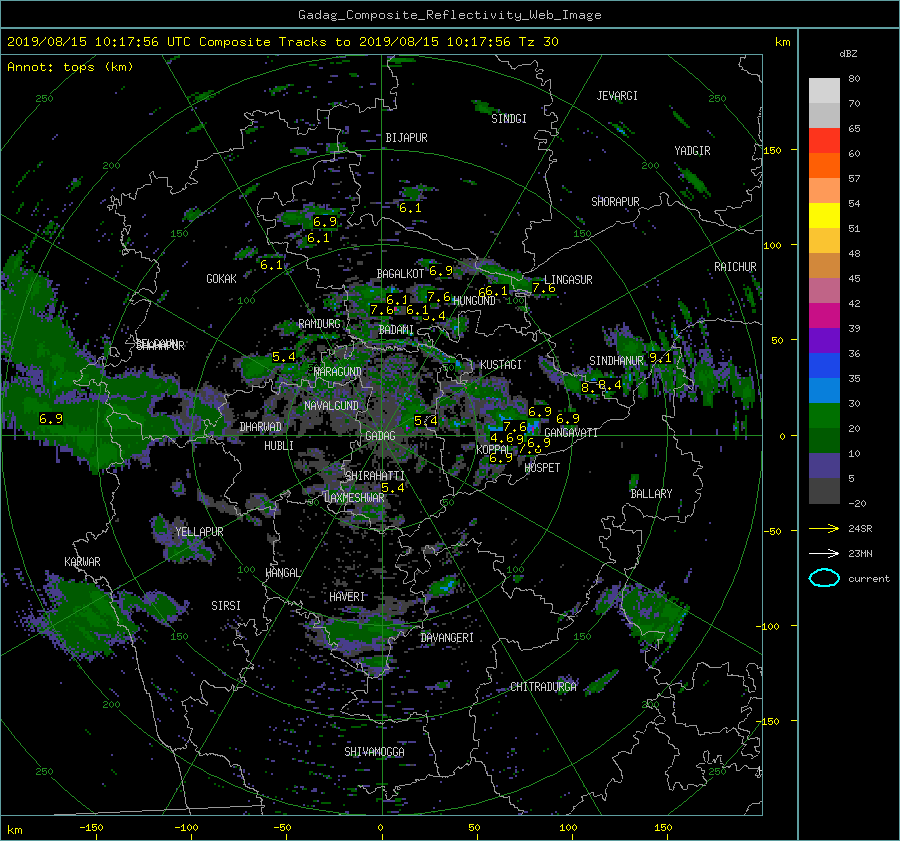The width and height of the screenshot is (900, 841).
Task: Click the yellow 24SR arrow legend icon
Action: tap(824, 528)
